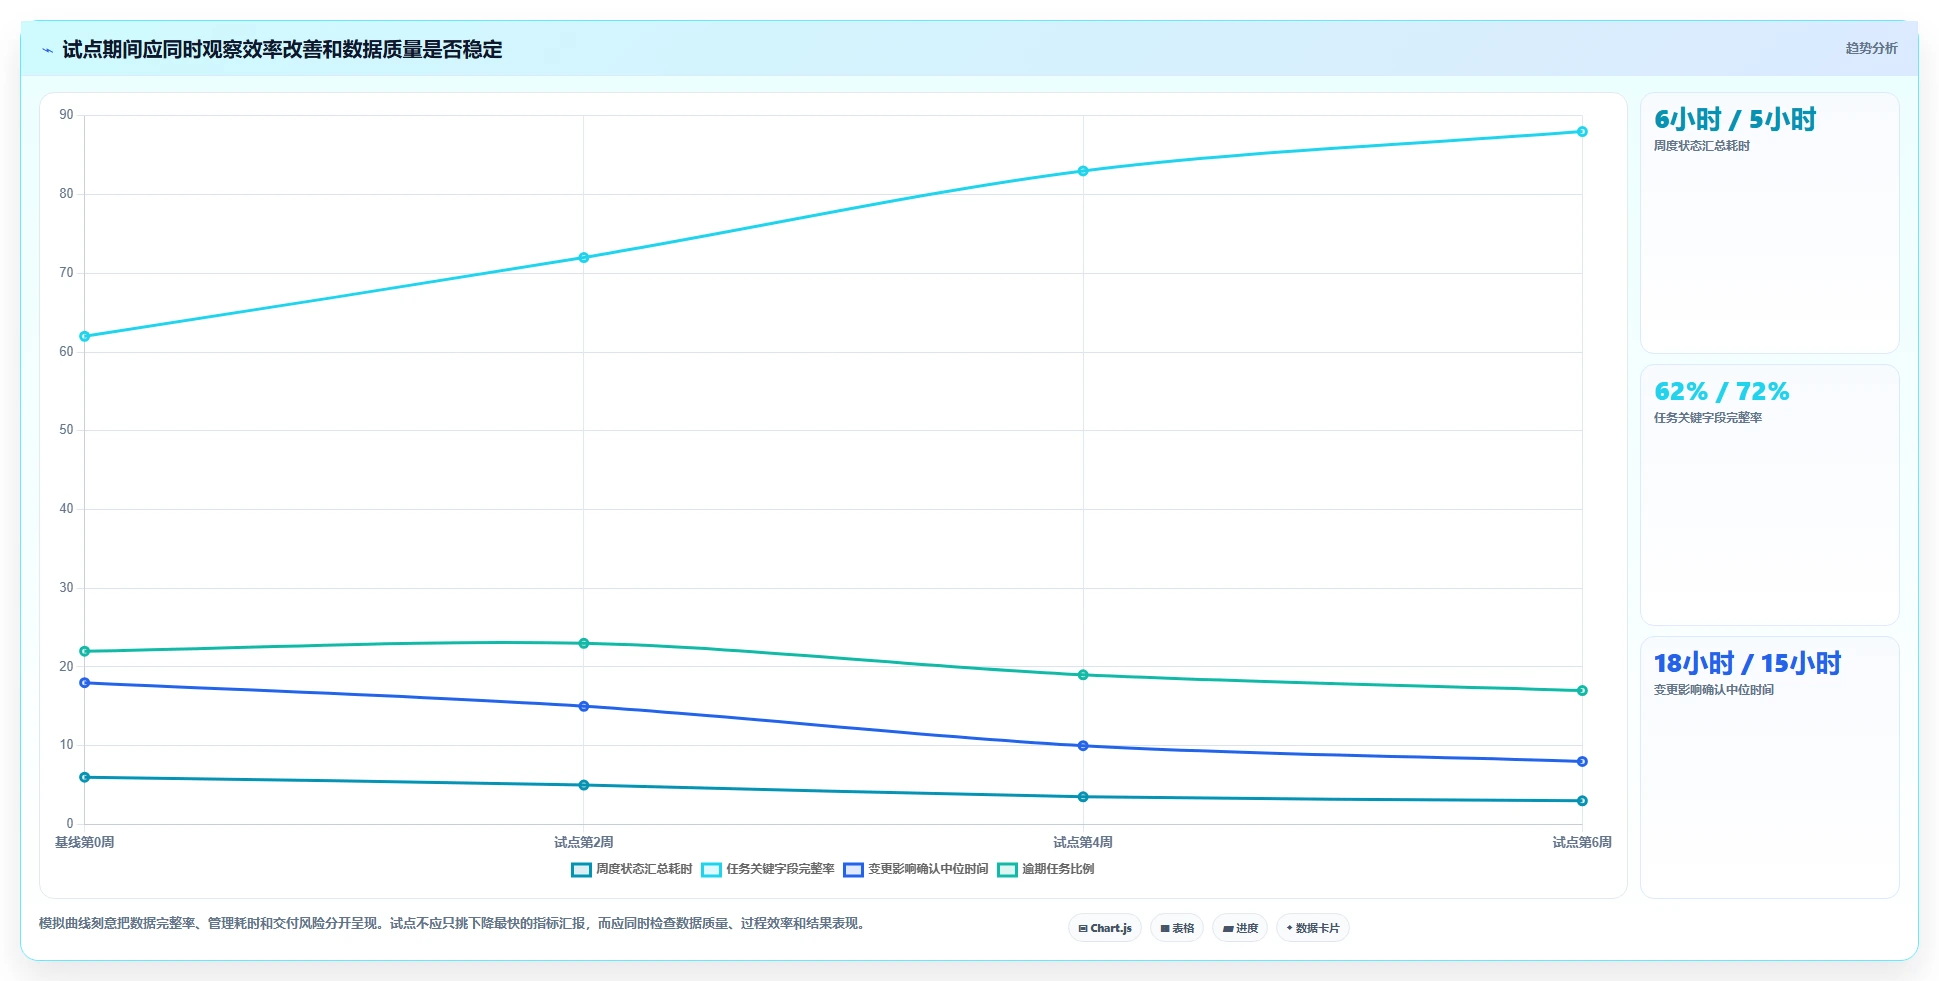Select the 逾期任务比例 point at 基线第0周
The height and width of the screenshot is (981, 1939).
[x=85, y=651]
